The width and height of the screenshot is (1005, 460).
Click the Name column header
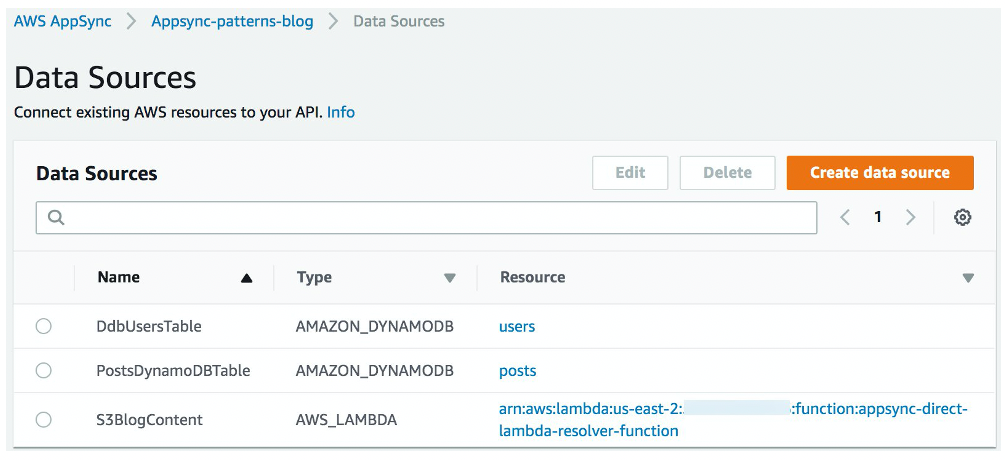pos(119,278)
